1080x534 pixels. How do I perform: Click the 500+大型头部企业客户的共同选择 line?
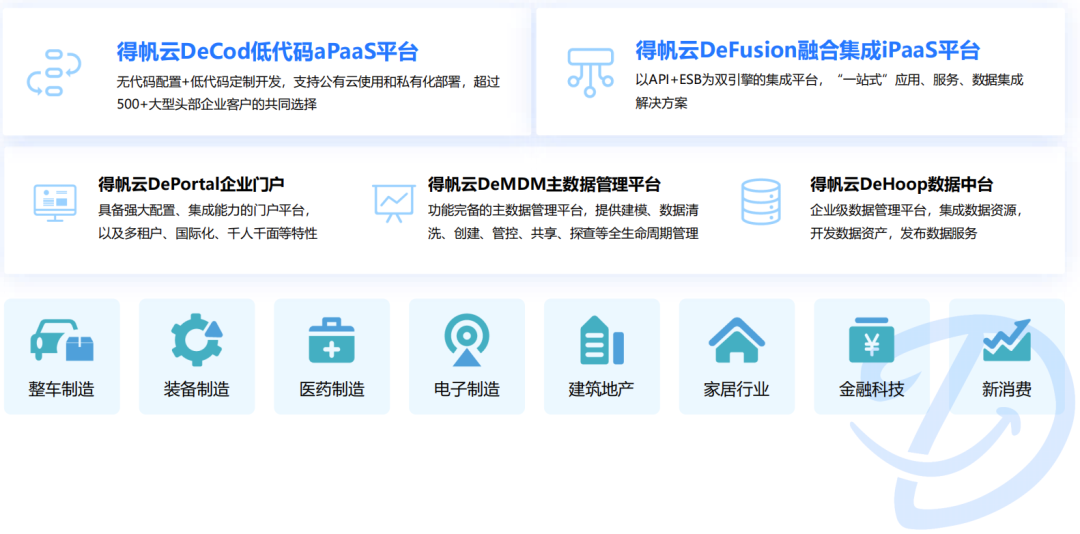tap(217, 105)
